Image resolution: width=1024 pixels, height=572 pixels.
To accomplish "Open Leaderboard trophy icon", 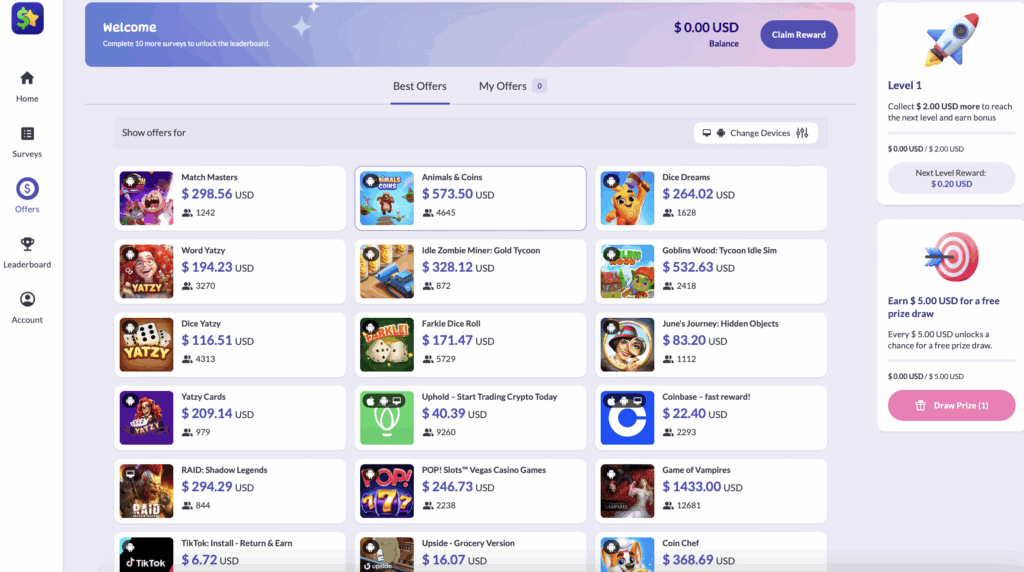I will pos(27,244).
